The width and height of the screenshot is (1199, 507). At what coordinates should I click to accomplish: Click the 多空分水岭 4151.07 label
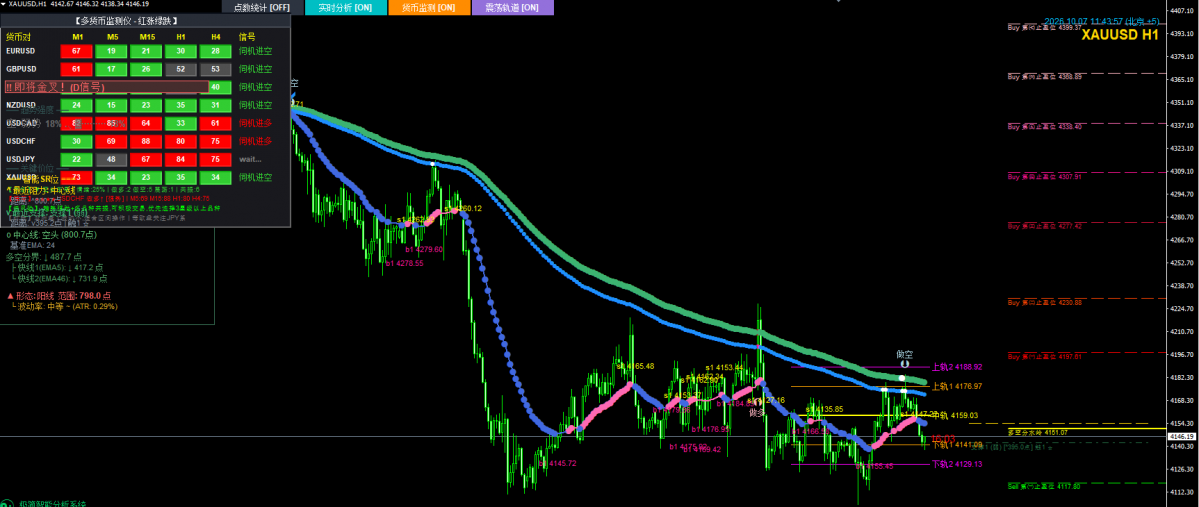[1038, 432]
